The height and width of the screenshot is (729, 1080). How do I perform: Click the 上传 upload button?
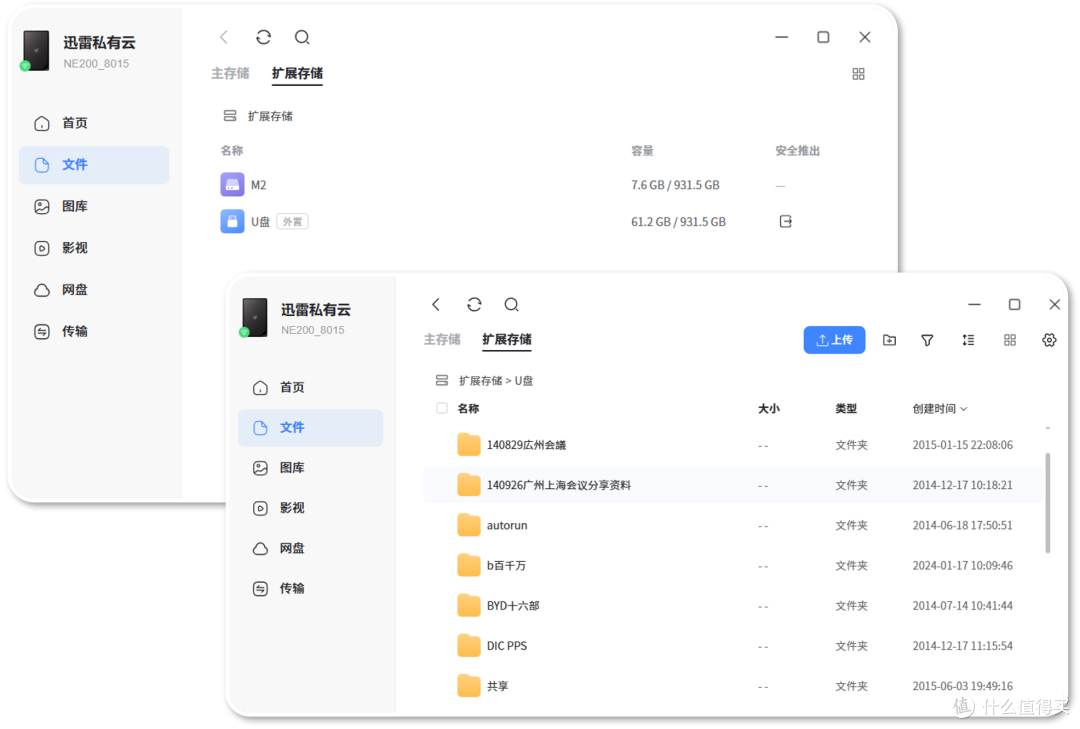(834, 340)
